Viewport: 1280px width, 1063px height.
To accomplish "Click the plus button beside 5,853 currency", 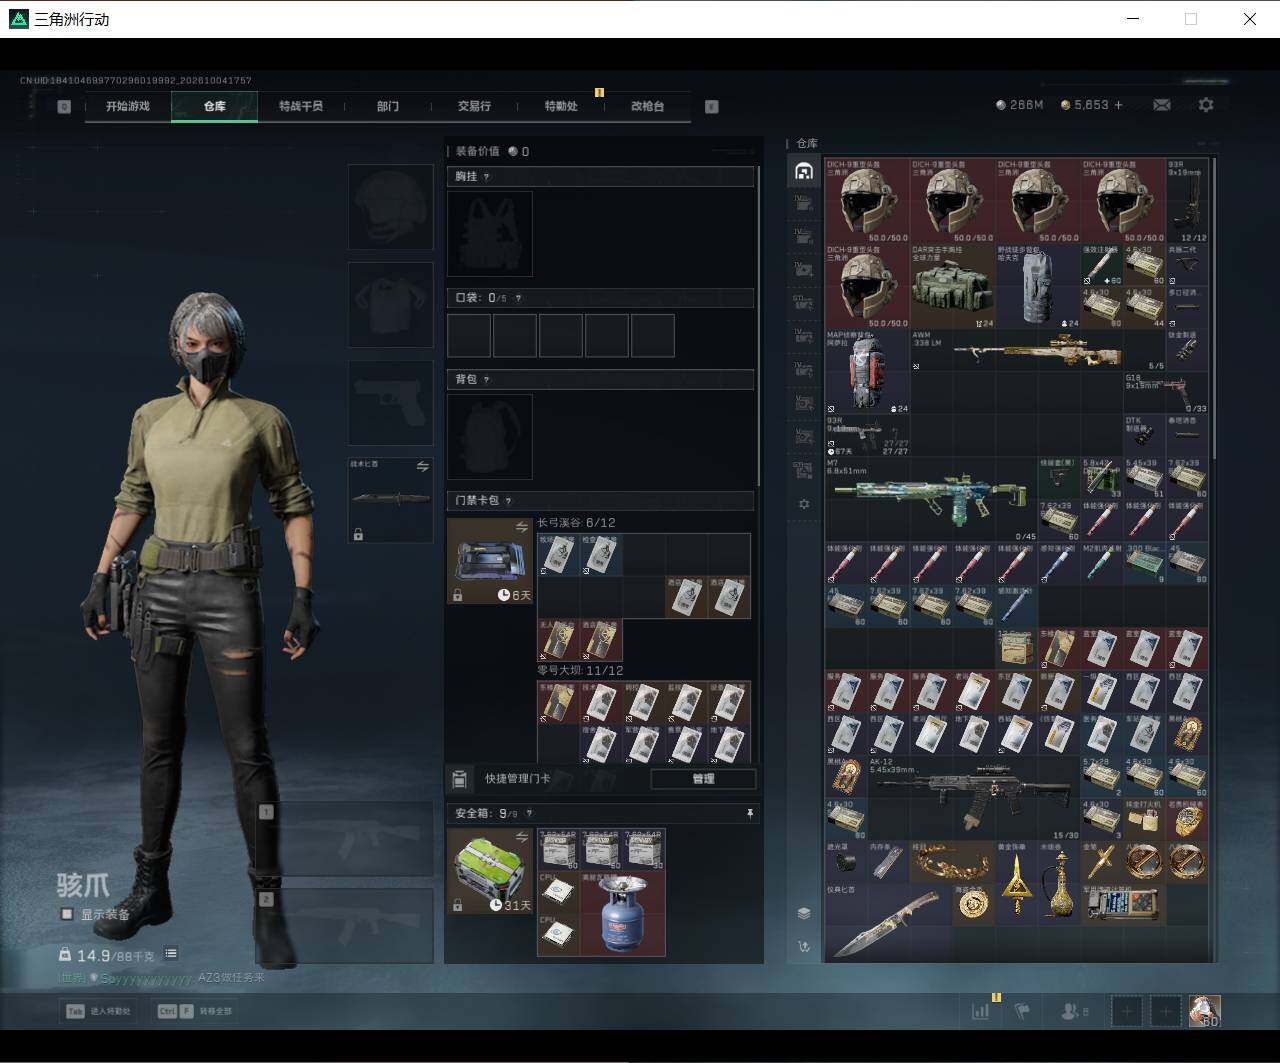I will point(1118,105).
